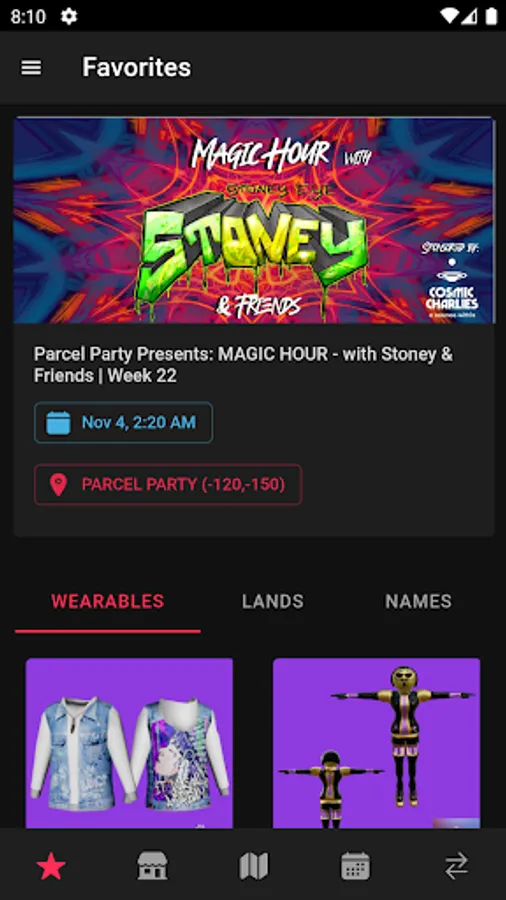Open the settings gear in status bar
506x900 pixels.
pyautogui.click(x=69, y=16)
